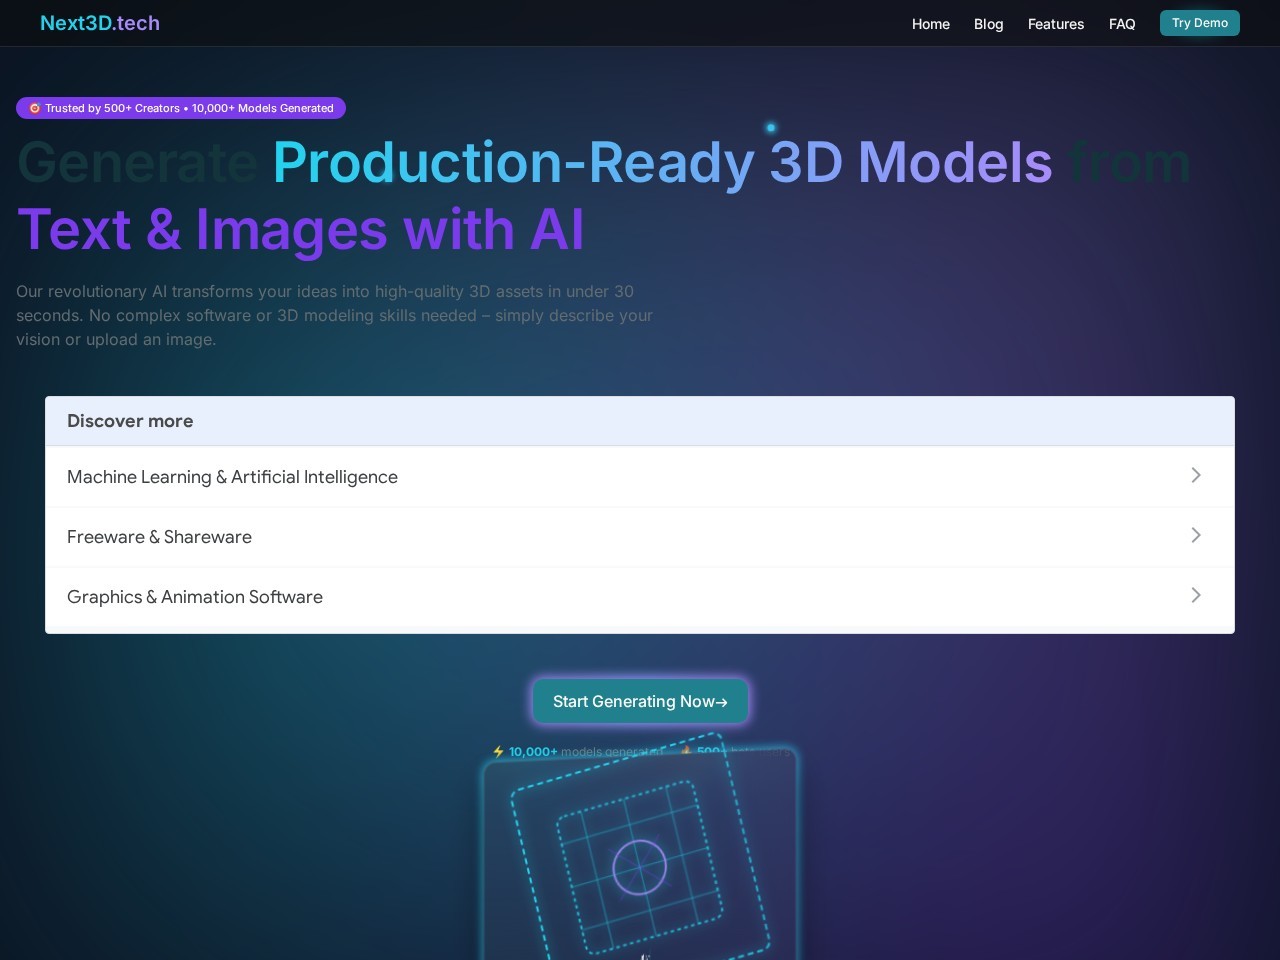1280x960 pixels.
Task: Click the Trusted by 500+ Creators badge
Action: [181, 108]
